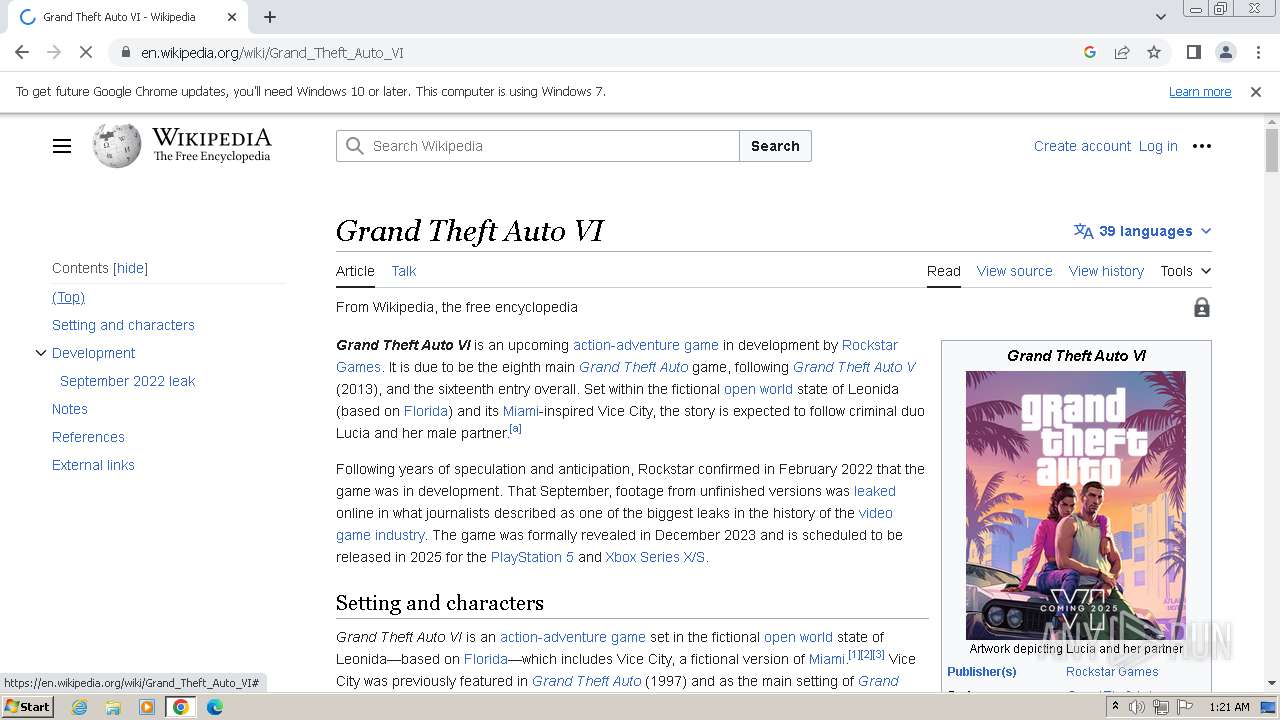Click the taskbar clock showing 1:21 AM

pos(1229,707)
